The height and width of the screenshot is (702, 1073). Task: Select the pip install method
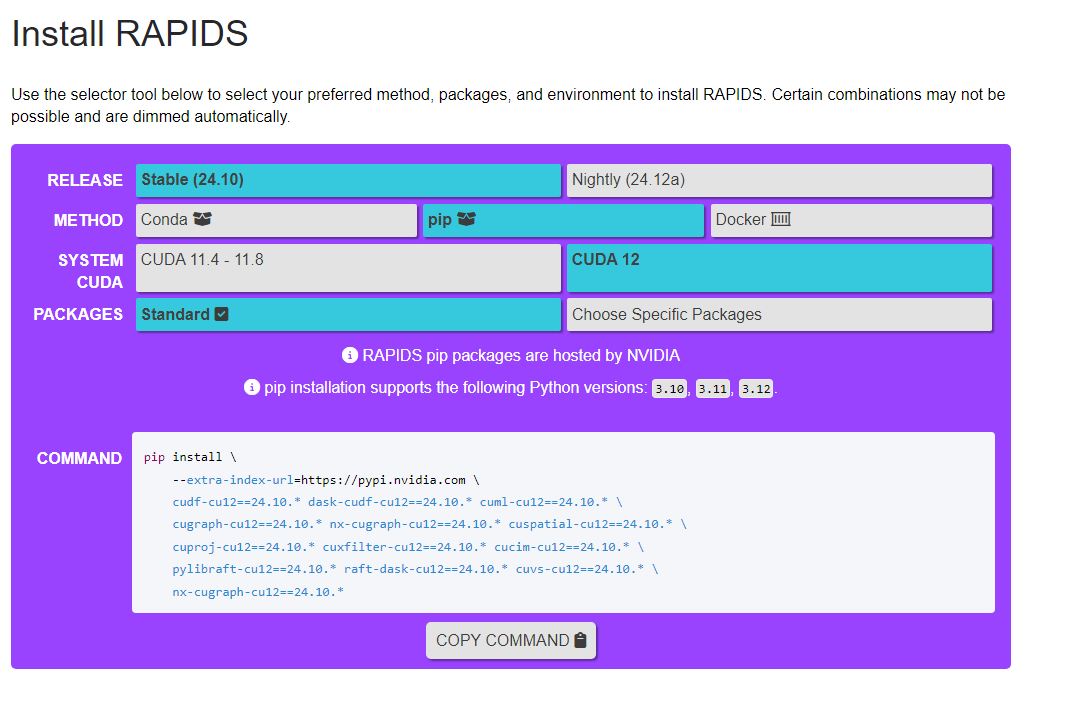tap(563, 220)
